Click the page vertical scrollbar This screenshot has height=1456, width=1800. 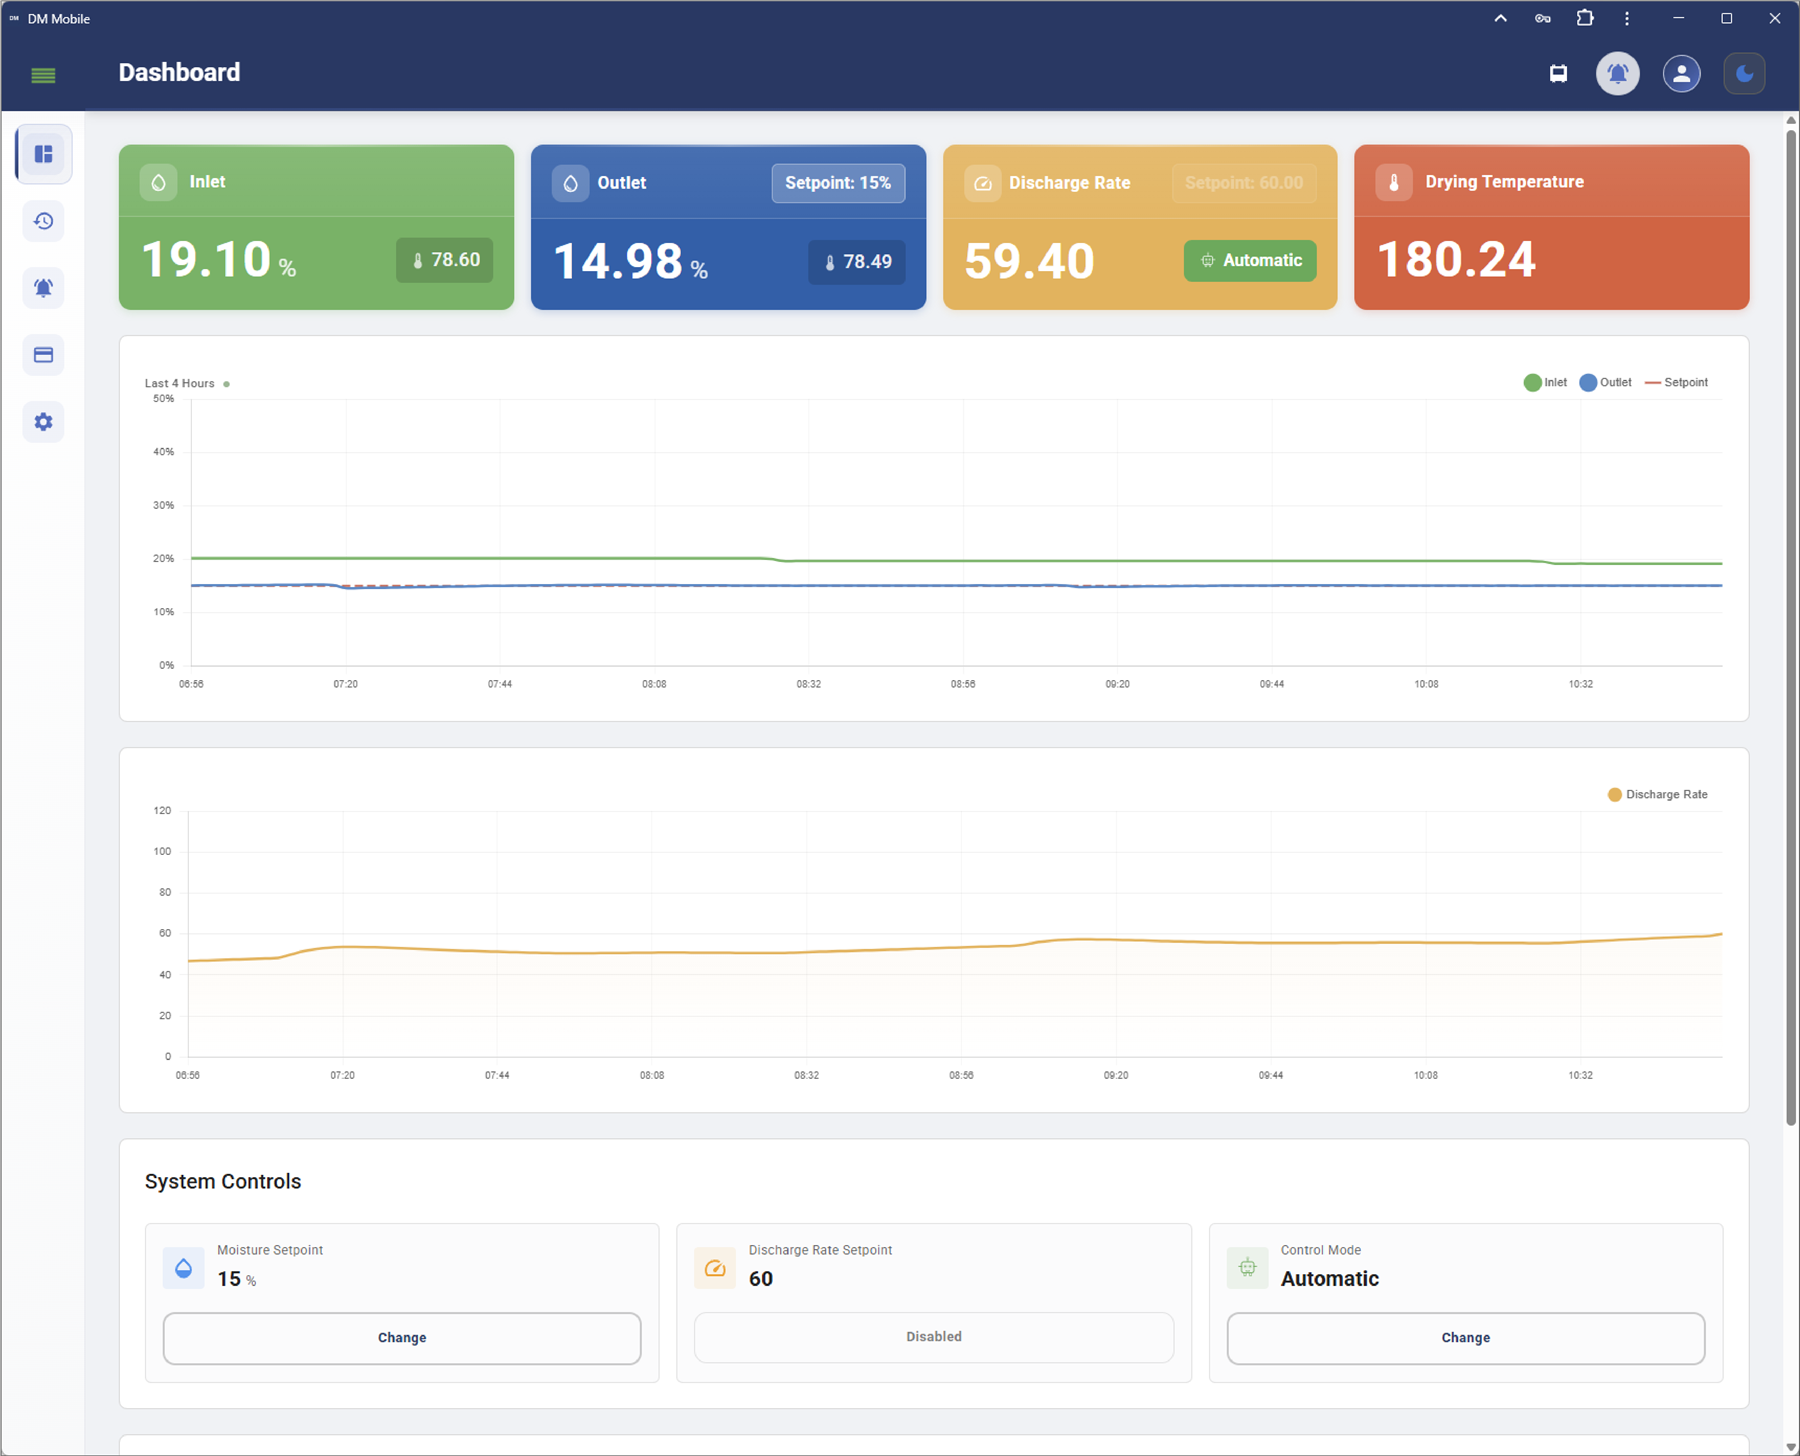coord(1791,626)
